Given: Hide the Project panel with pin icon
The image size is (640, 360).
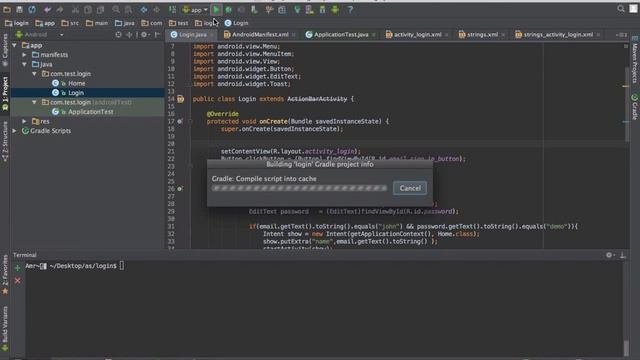Looking at the screenshot, I should click(157, 35).
